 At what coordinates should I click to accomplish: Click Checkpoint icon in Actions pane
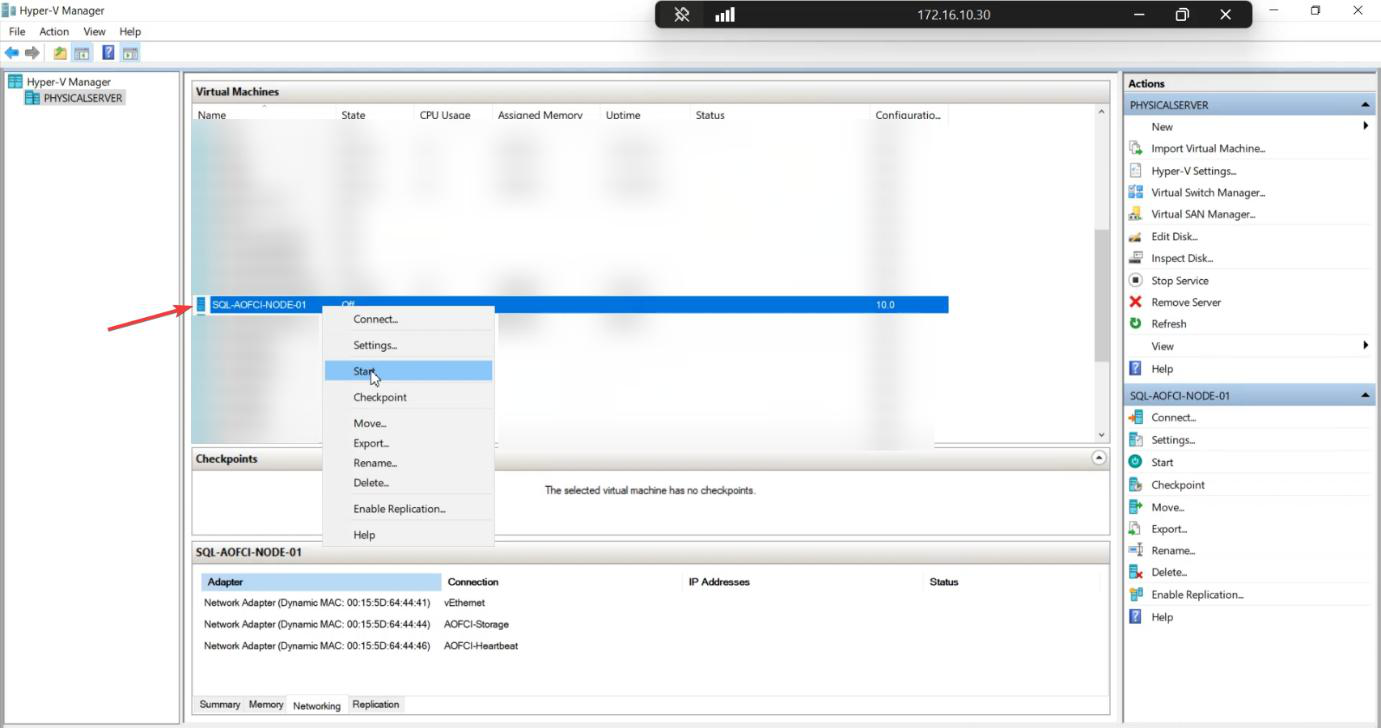(x=1135, y=484)
